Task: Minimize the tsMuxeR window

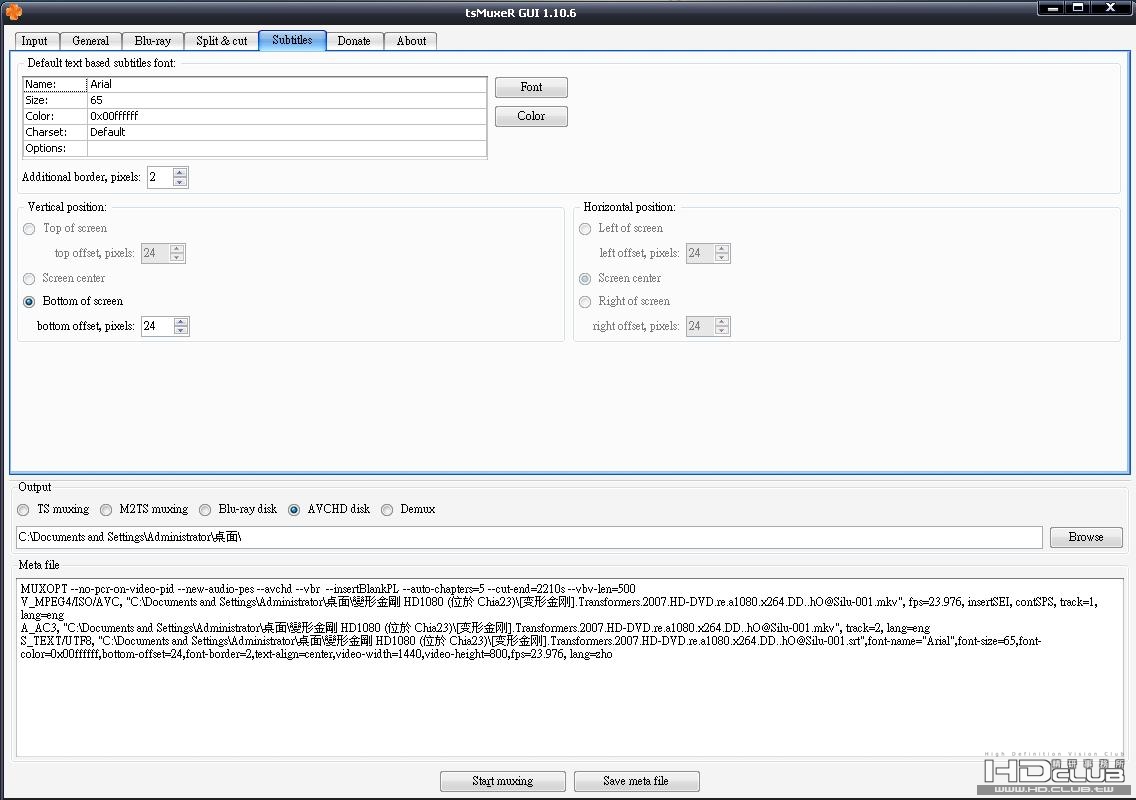Action: point(1053,8)
